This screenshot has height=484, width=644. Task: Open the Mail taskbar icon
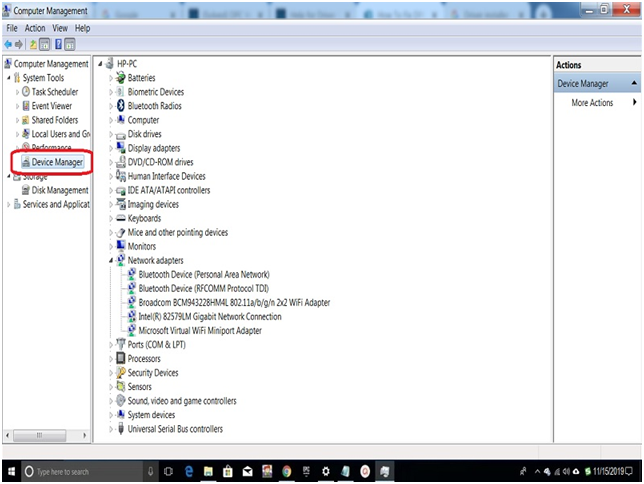(247, 471)
